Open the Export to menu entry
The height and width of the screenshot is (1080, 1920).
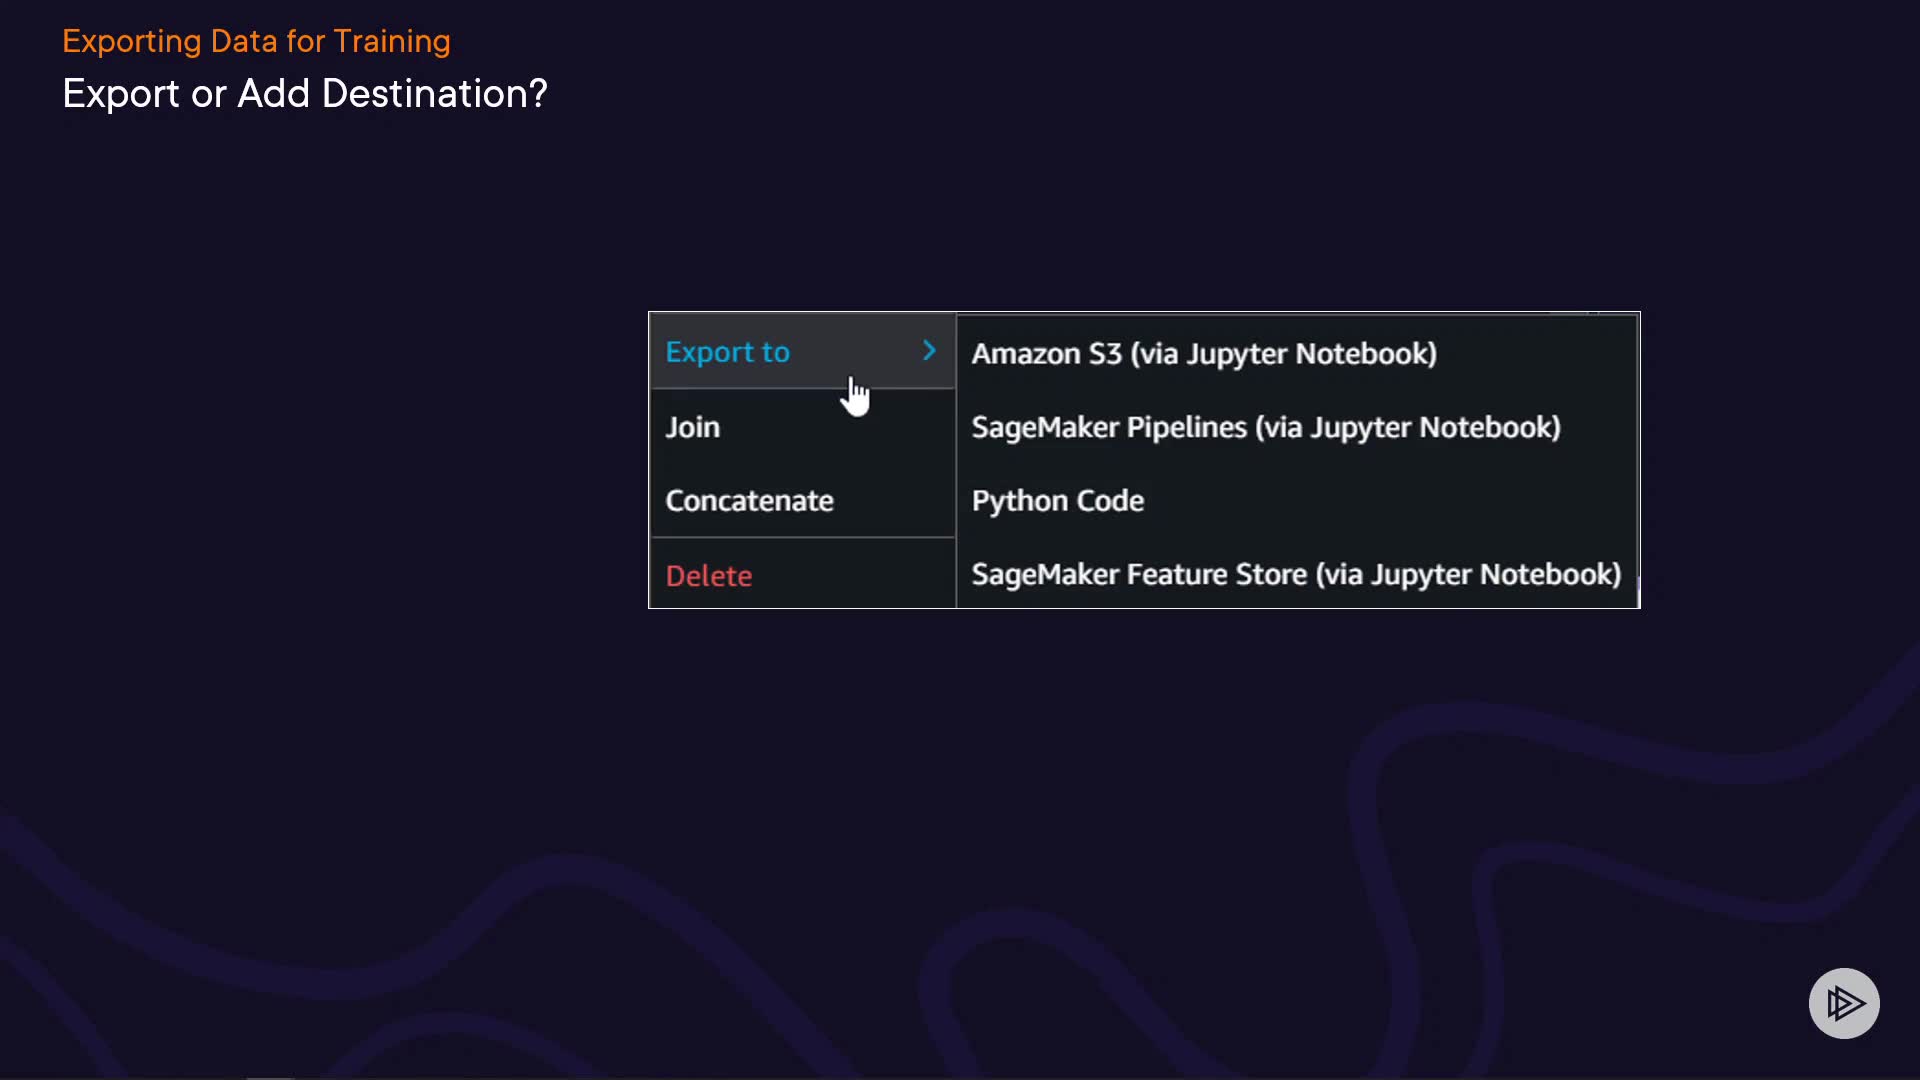[727, 352]
